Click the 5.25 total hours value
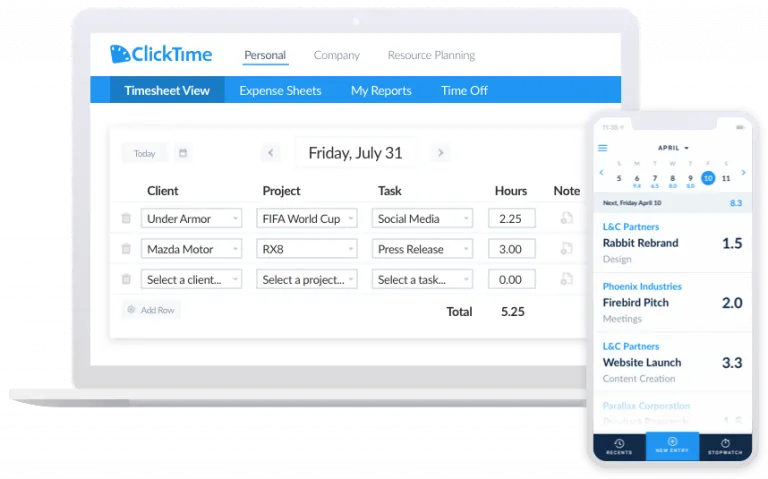The image size is (768, 479). pyautogui.click(x=512, y=311)
